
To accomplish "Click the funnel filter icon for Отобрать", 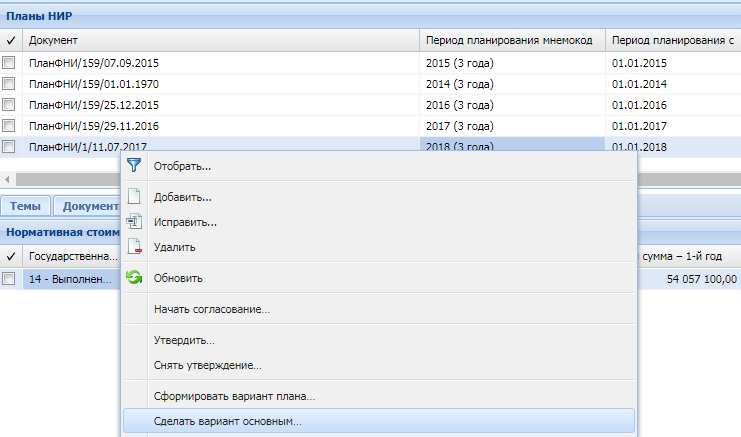I will coord(134,165).
